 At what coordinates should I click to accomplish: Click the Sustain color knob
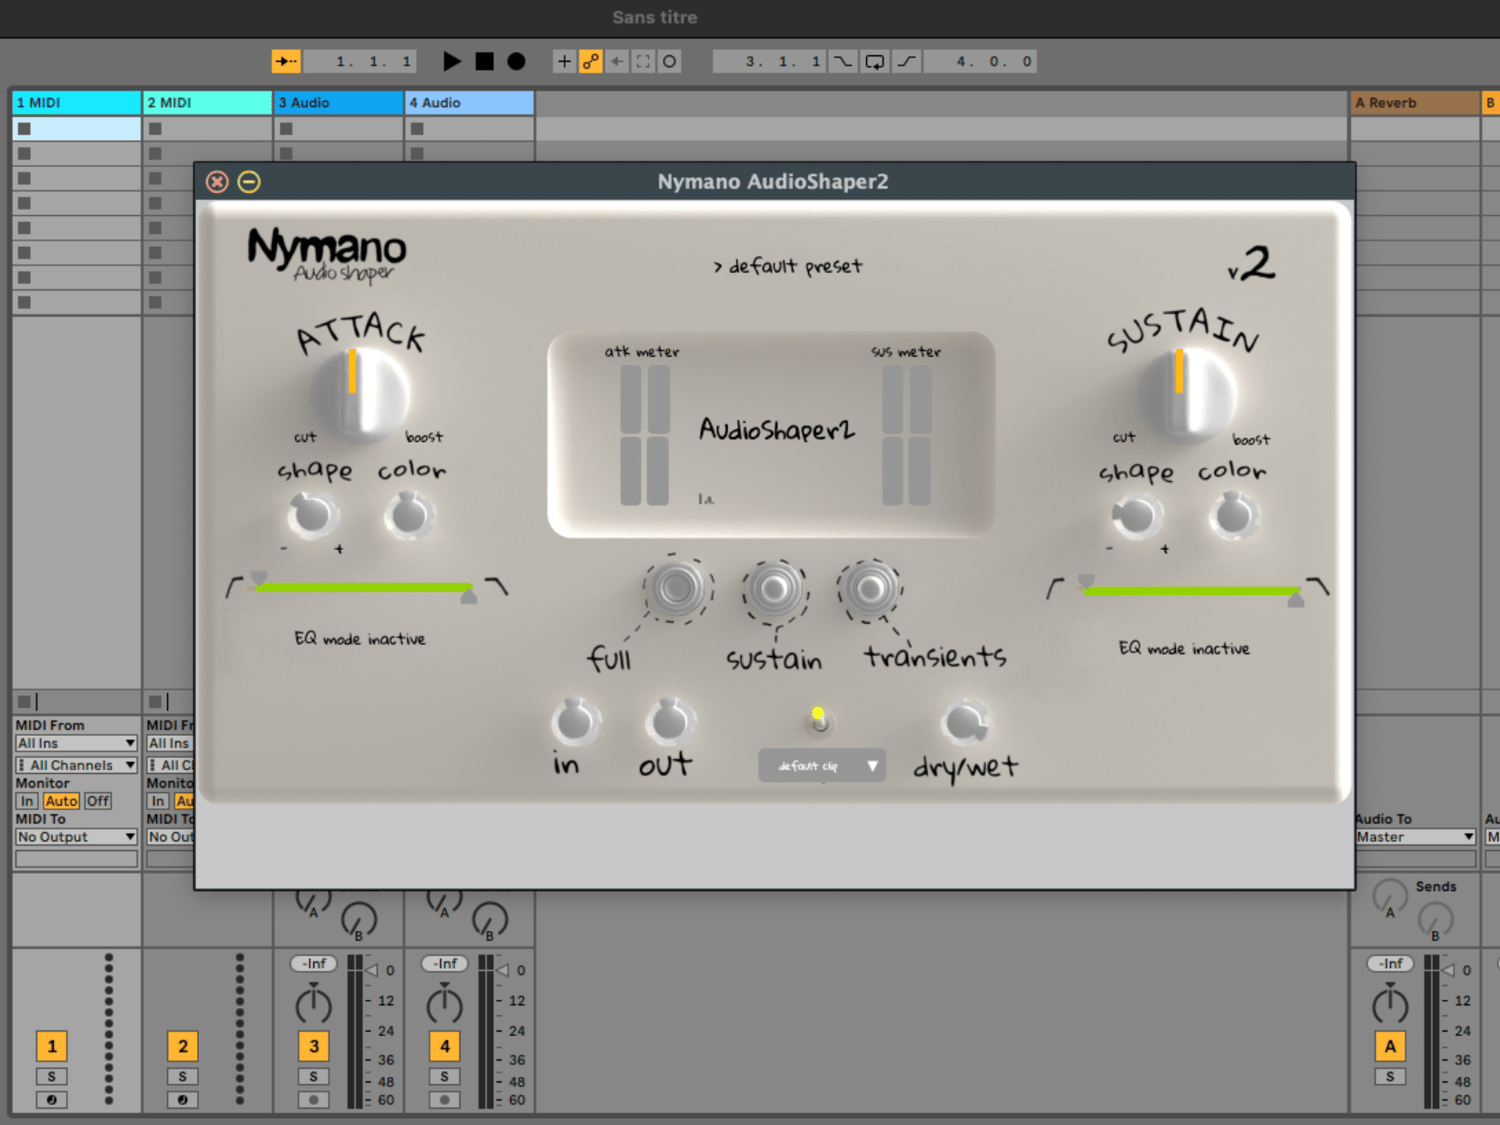[1233, 516]
